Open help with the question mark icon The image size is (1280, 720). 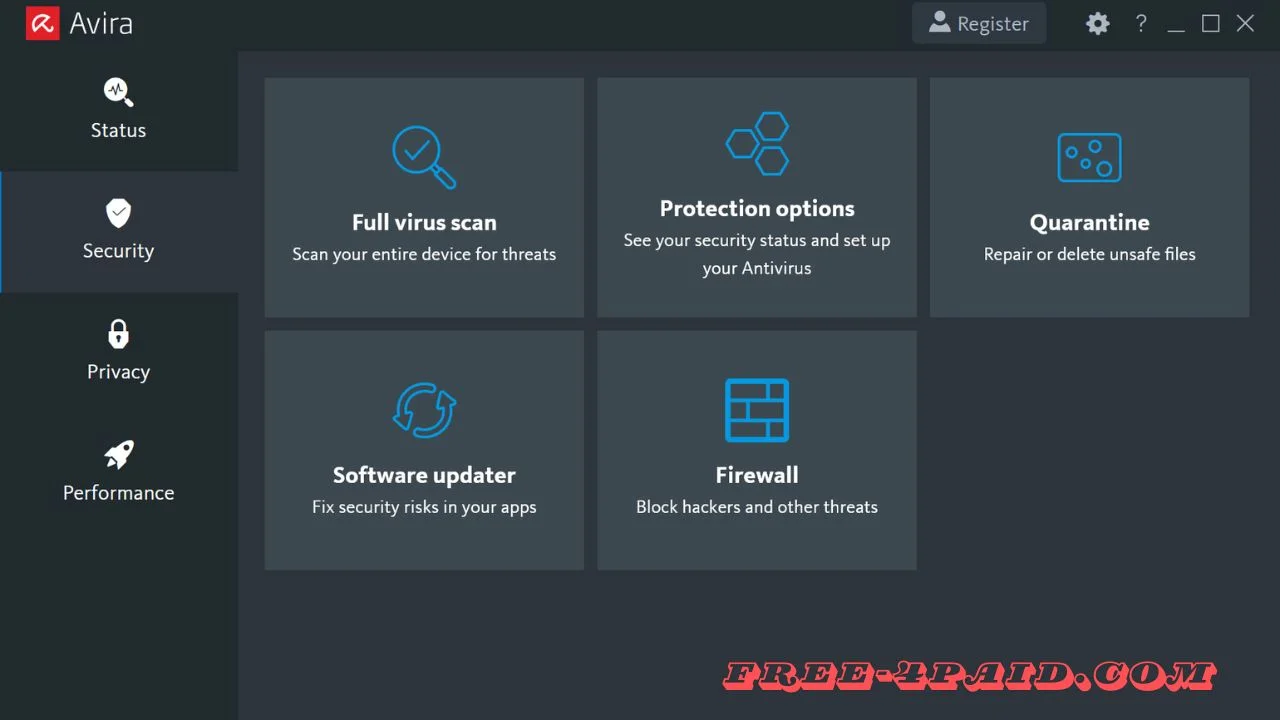[1141, 23]
